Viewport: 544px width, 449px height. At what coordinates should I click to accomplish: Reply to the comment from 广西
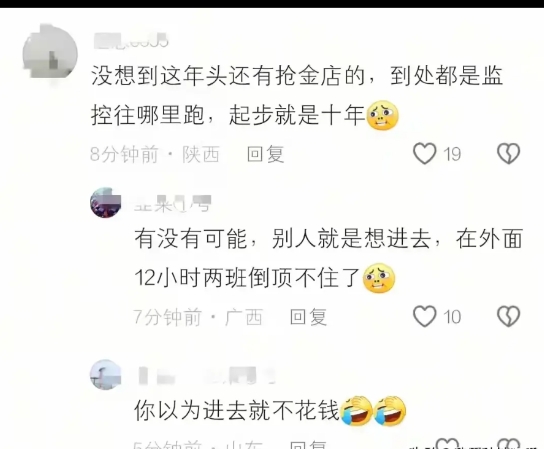(308, 317)
